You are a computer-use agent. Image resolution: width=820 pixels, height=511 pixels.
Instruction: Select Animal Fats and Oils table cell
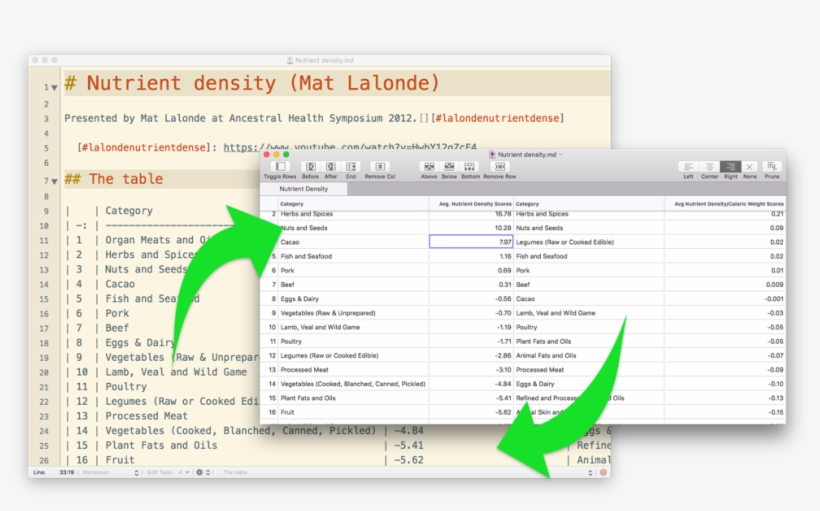coord(589,355)
